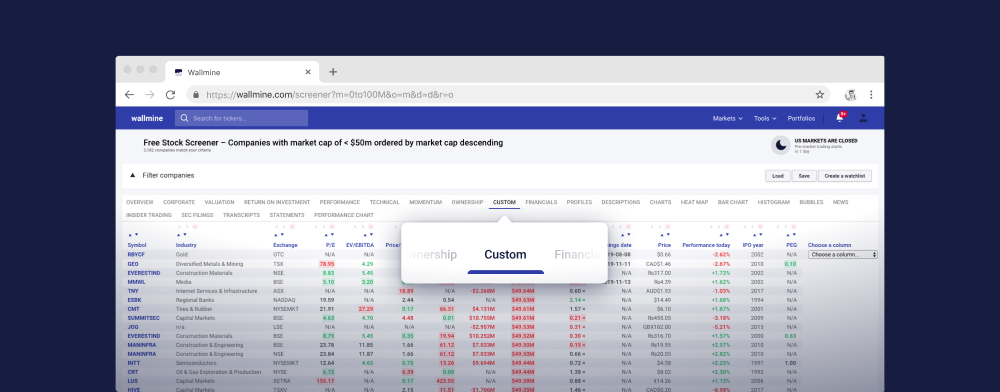Sort Symbol column ascending with up triangle

130,235
